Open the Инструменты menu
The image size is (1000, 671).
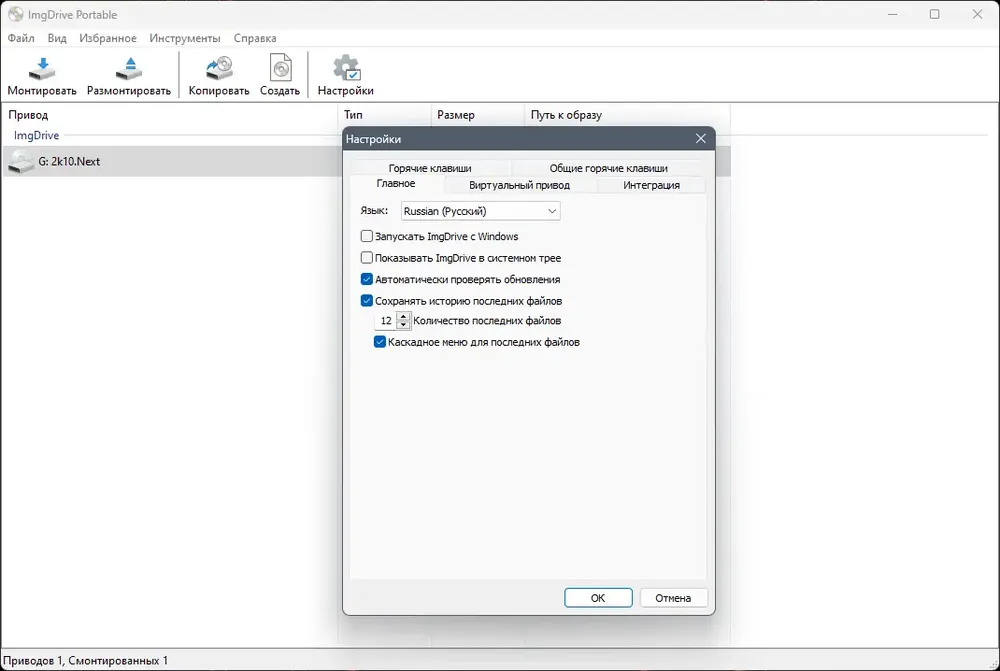click(x=185, y=38)
